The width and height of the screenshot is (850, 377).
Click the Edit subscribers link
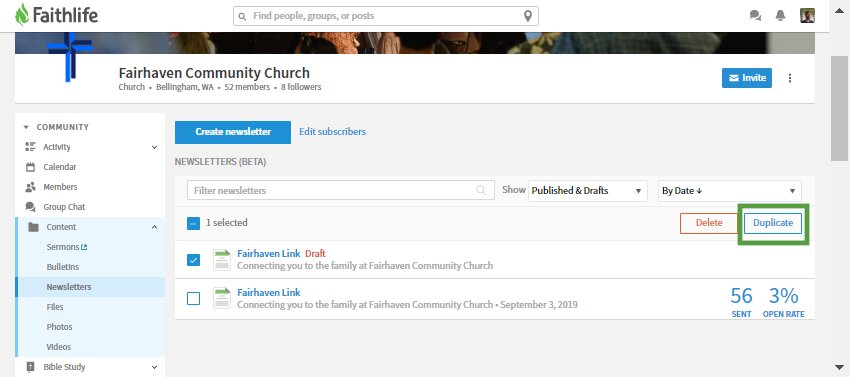332,131
